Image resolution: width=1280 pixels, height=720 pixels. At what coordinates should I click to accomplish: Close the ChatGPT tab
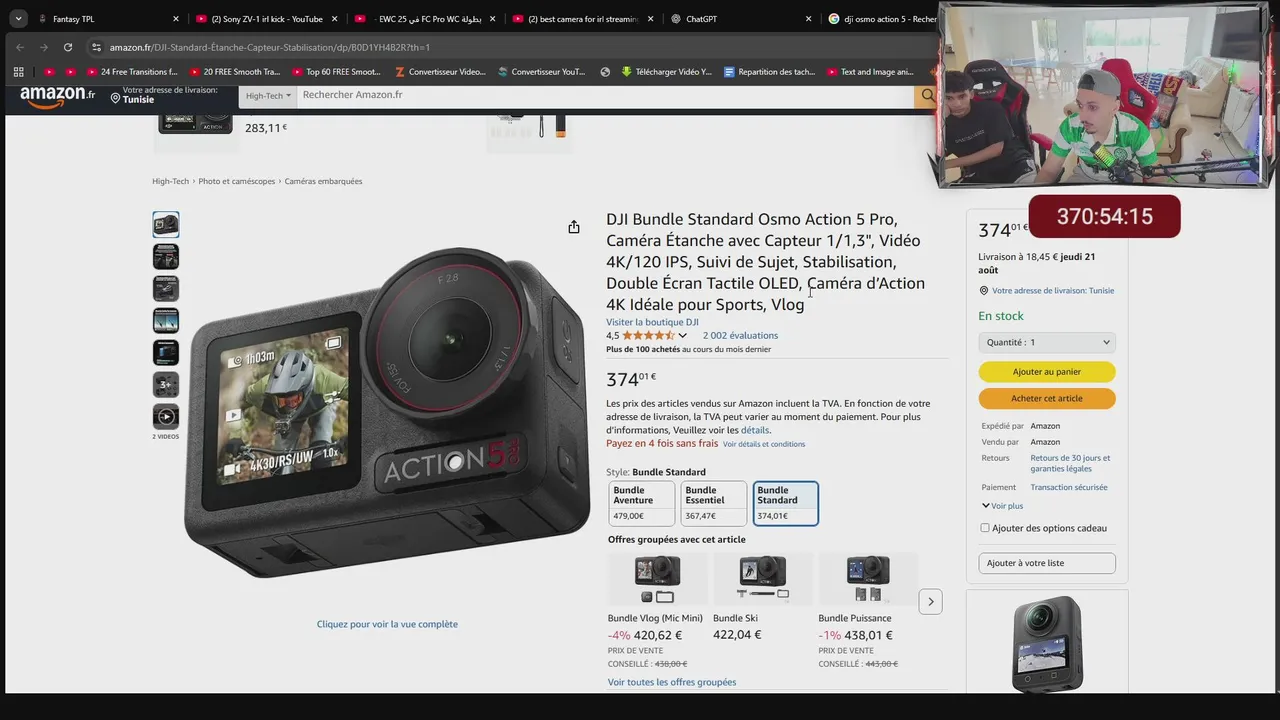(809, 19)
